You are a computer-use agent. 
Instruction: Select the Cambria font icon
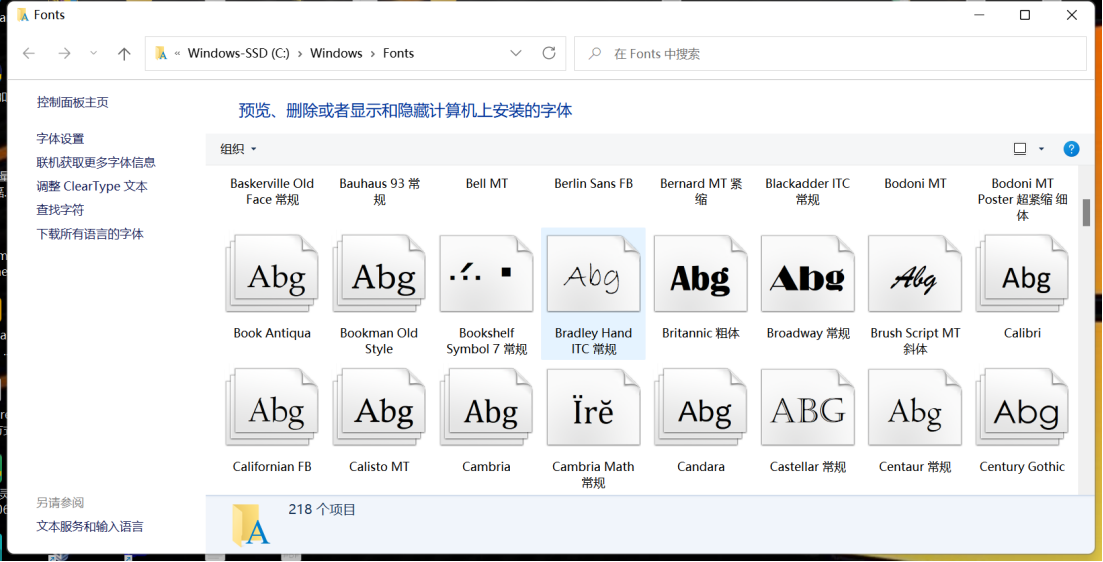coord(486,407)
